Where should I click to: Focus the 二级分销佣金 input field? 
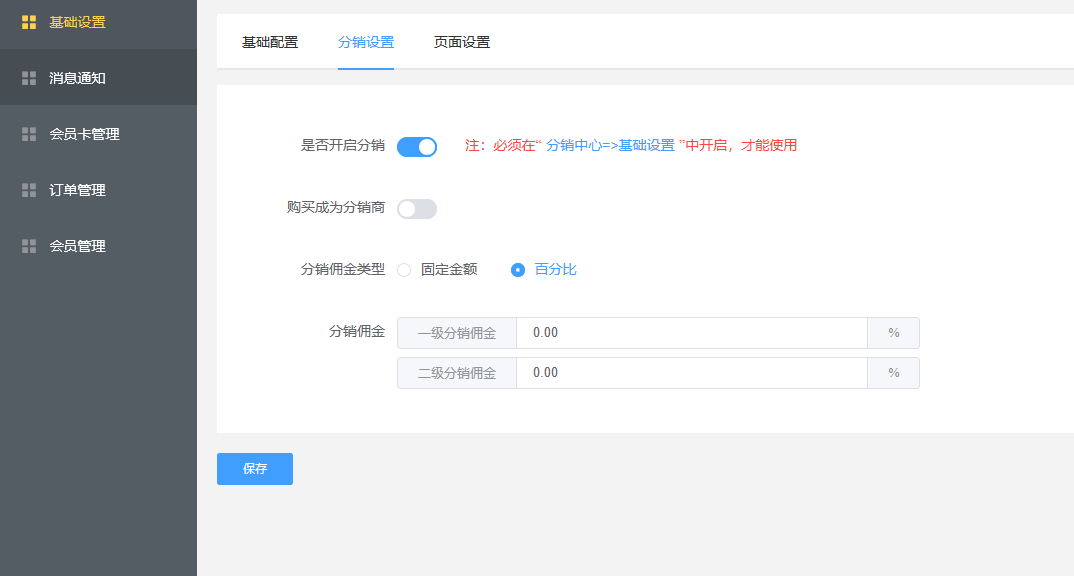(x=691, y=373)
